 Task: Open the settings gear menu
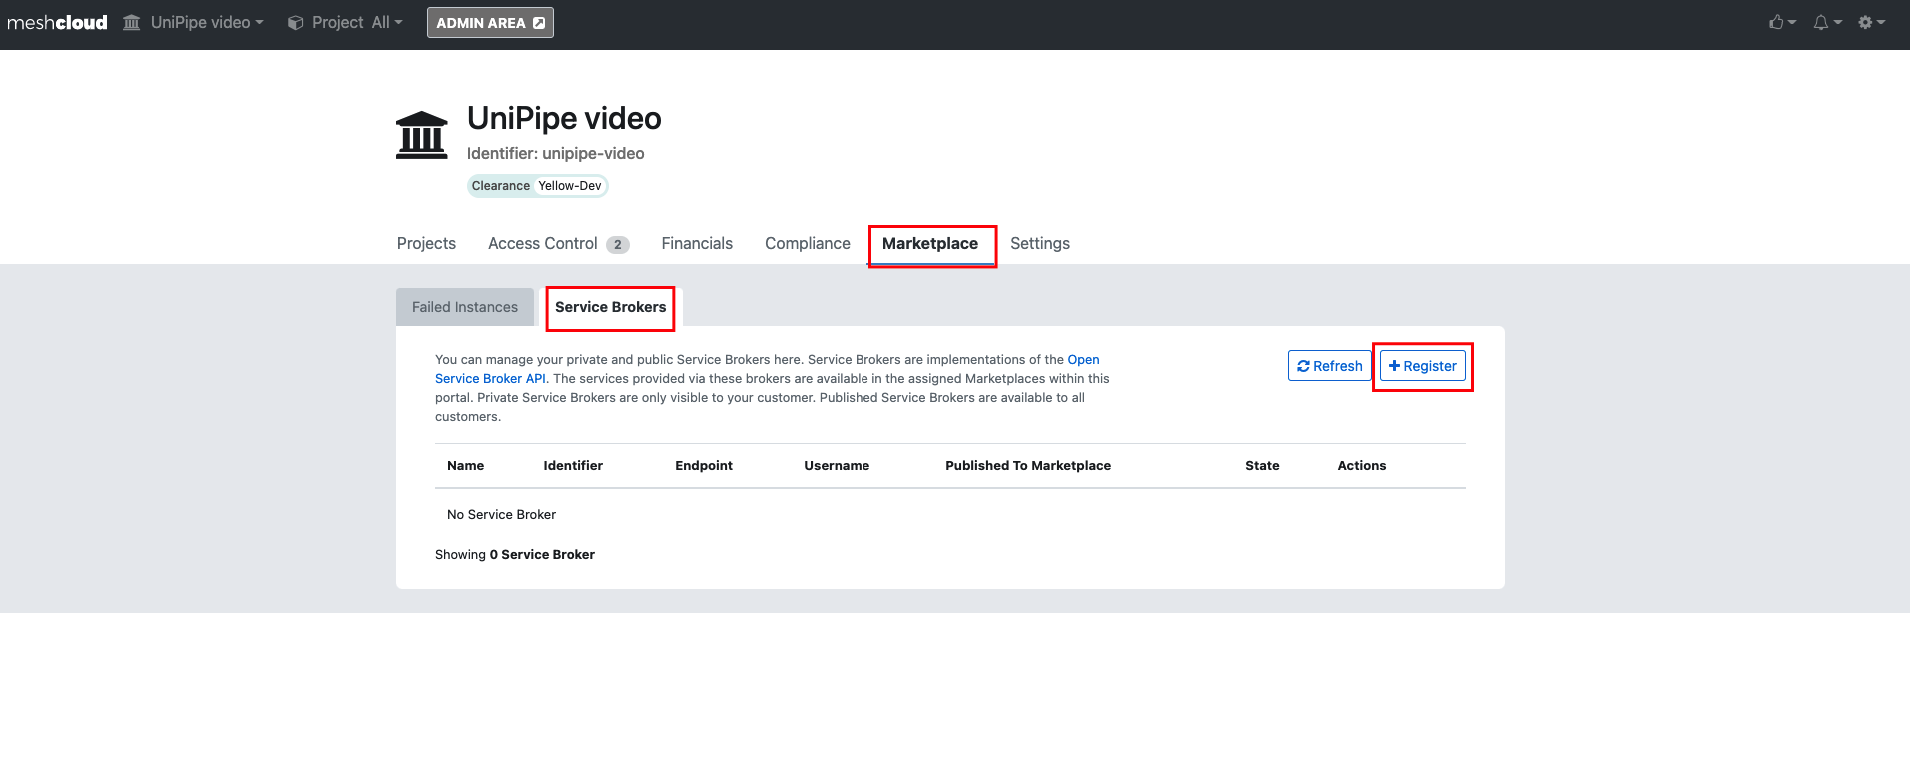click(1871, 22)
